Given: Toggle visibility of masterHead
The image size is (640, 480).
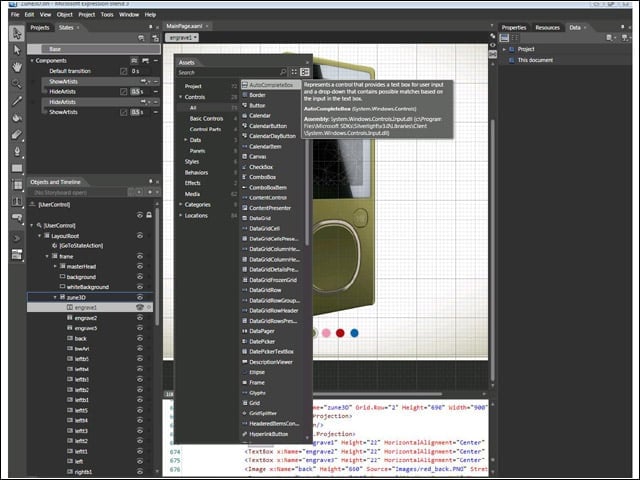Looking at the screenshot, I should tap(140, 266).
